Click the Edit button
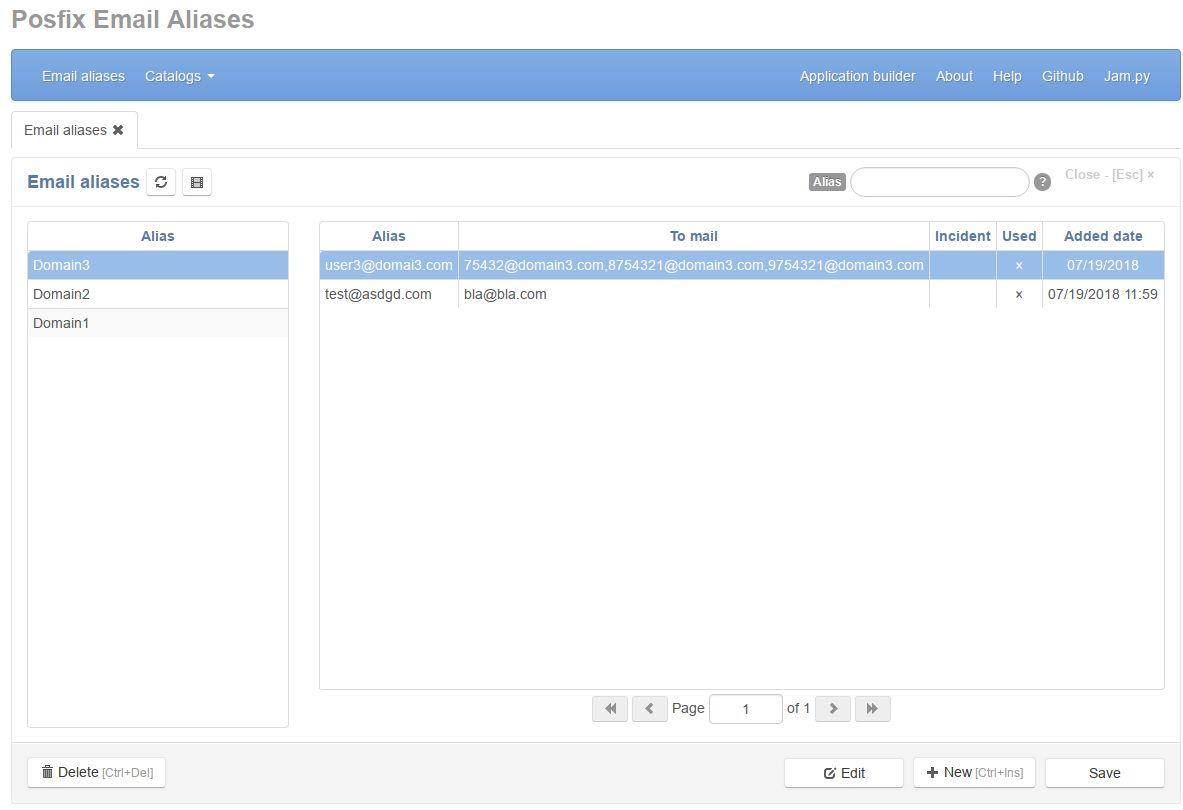This screenshot has height=810, width=1183. point(843,773)
